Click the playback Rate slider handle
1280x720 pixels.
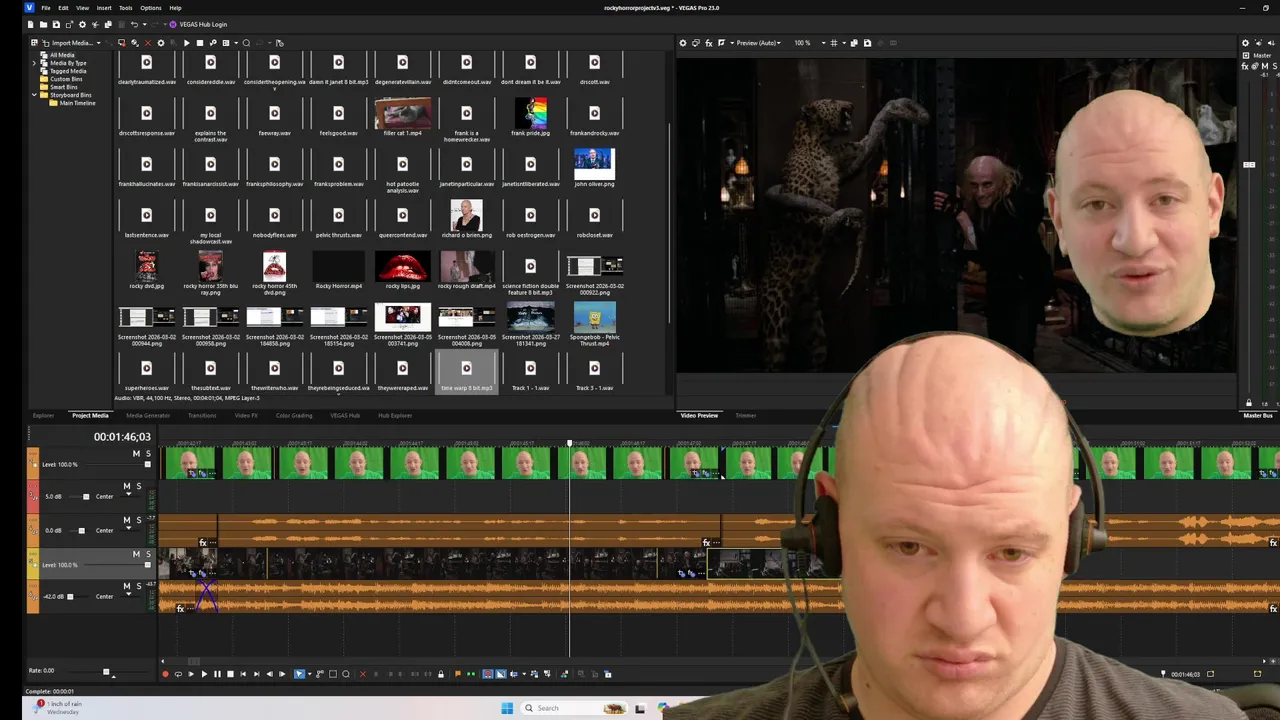click(106, 671)
